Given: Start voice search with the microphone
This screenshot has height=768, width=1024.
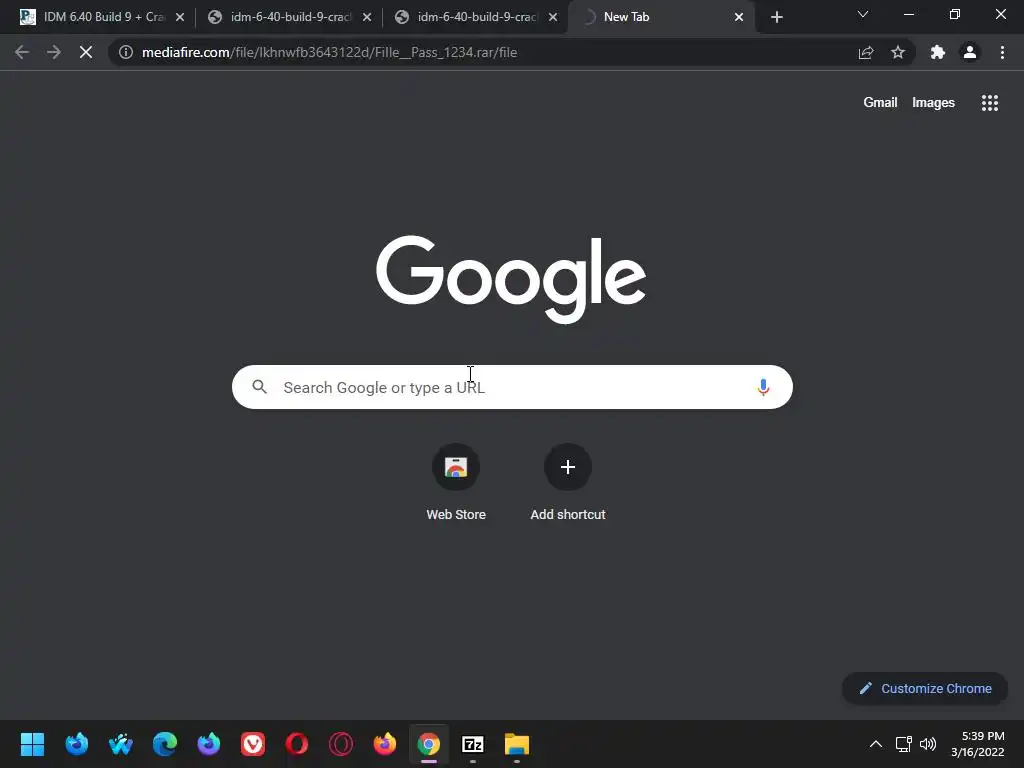Looking at the screenshot, I should click(x=763, y=387).
